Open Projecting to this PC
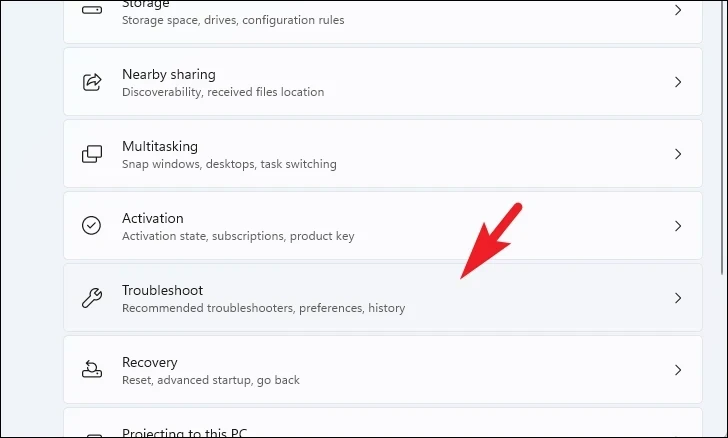Viewport: 728px width, 438px height. click(x=383, y=423)
